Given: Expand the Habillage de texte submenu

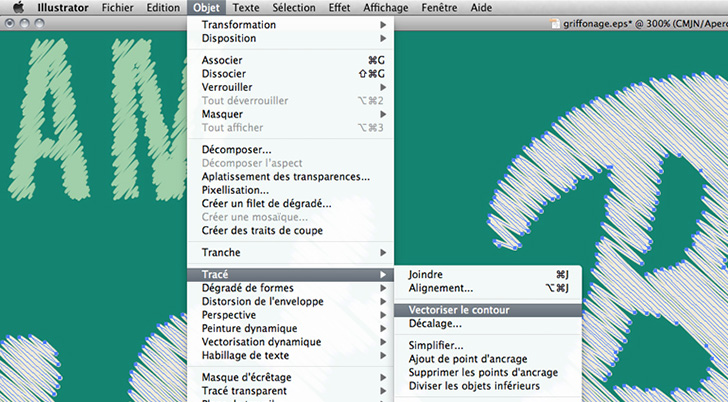Looking at the screenshot, I should (291, 355).
